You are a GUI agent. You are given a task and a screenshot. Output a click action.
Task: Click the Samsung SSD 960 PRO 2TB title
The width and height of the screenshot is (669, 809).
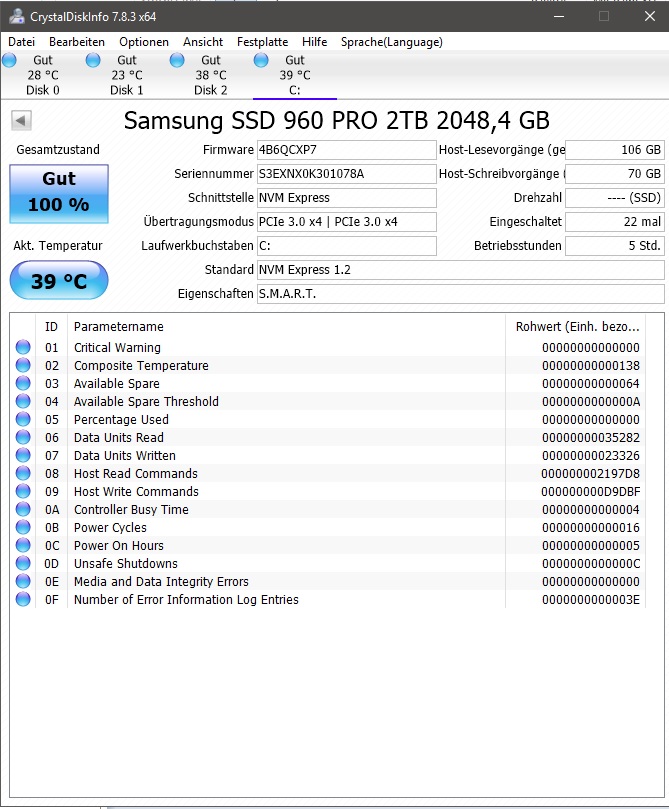[x=336, y=121]
